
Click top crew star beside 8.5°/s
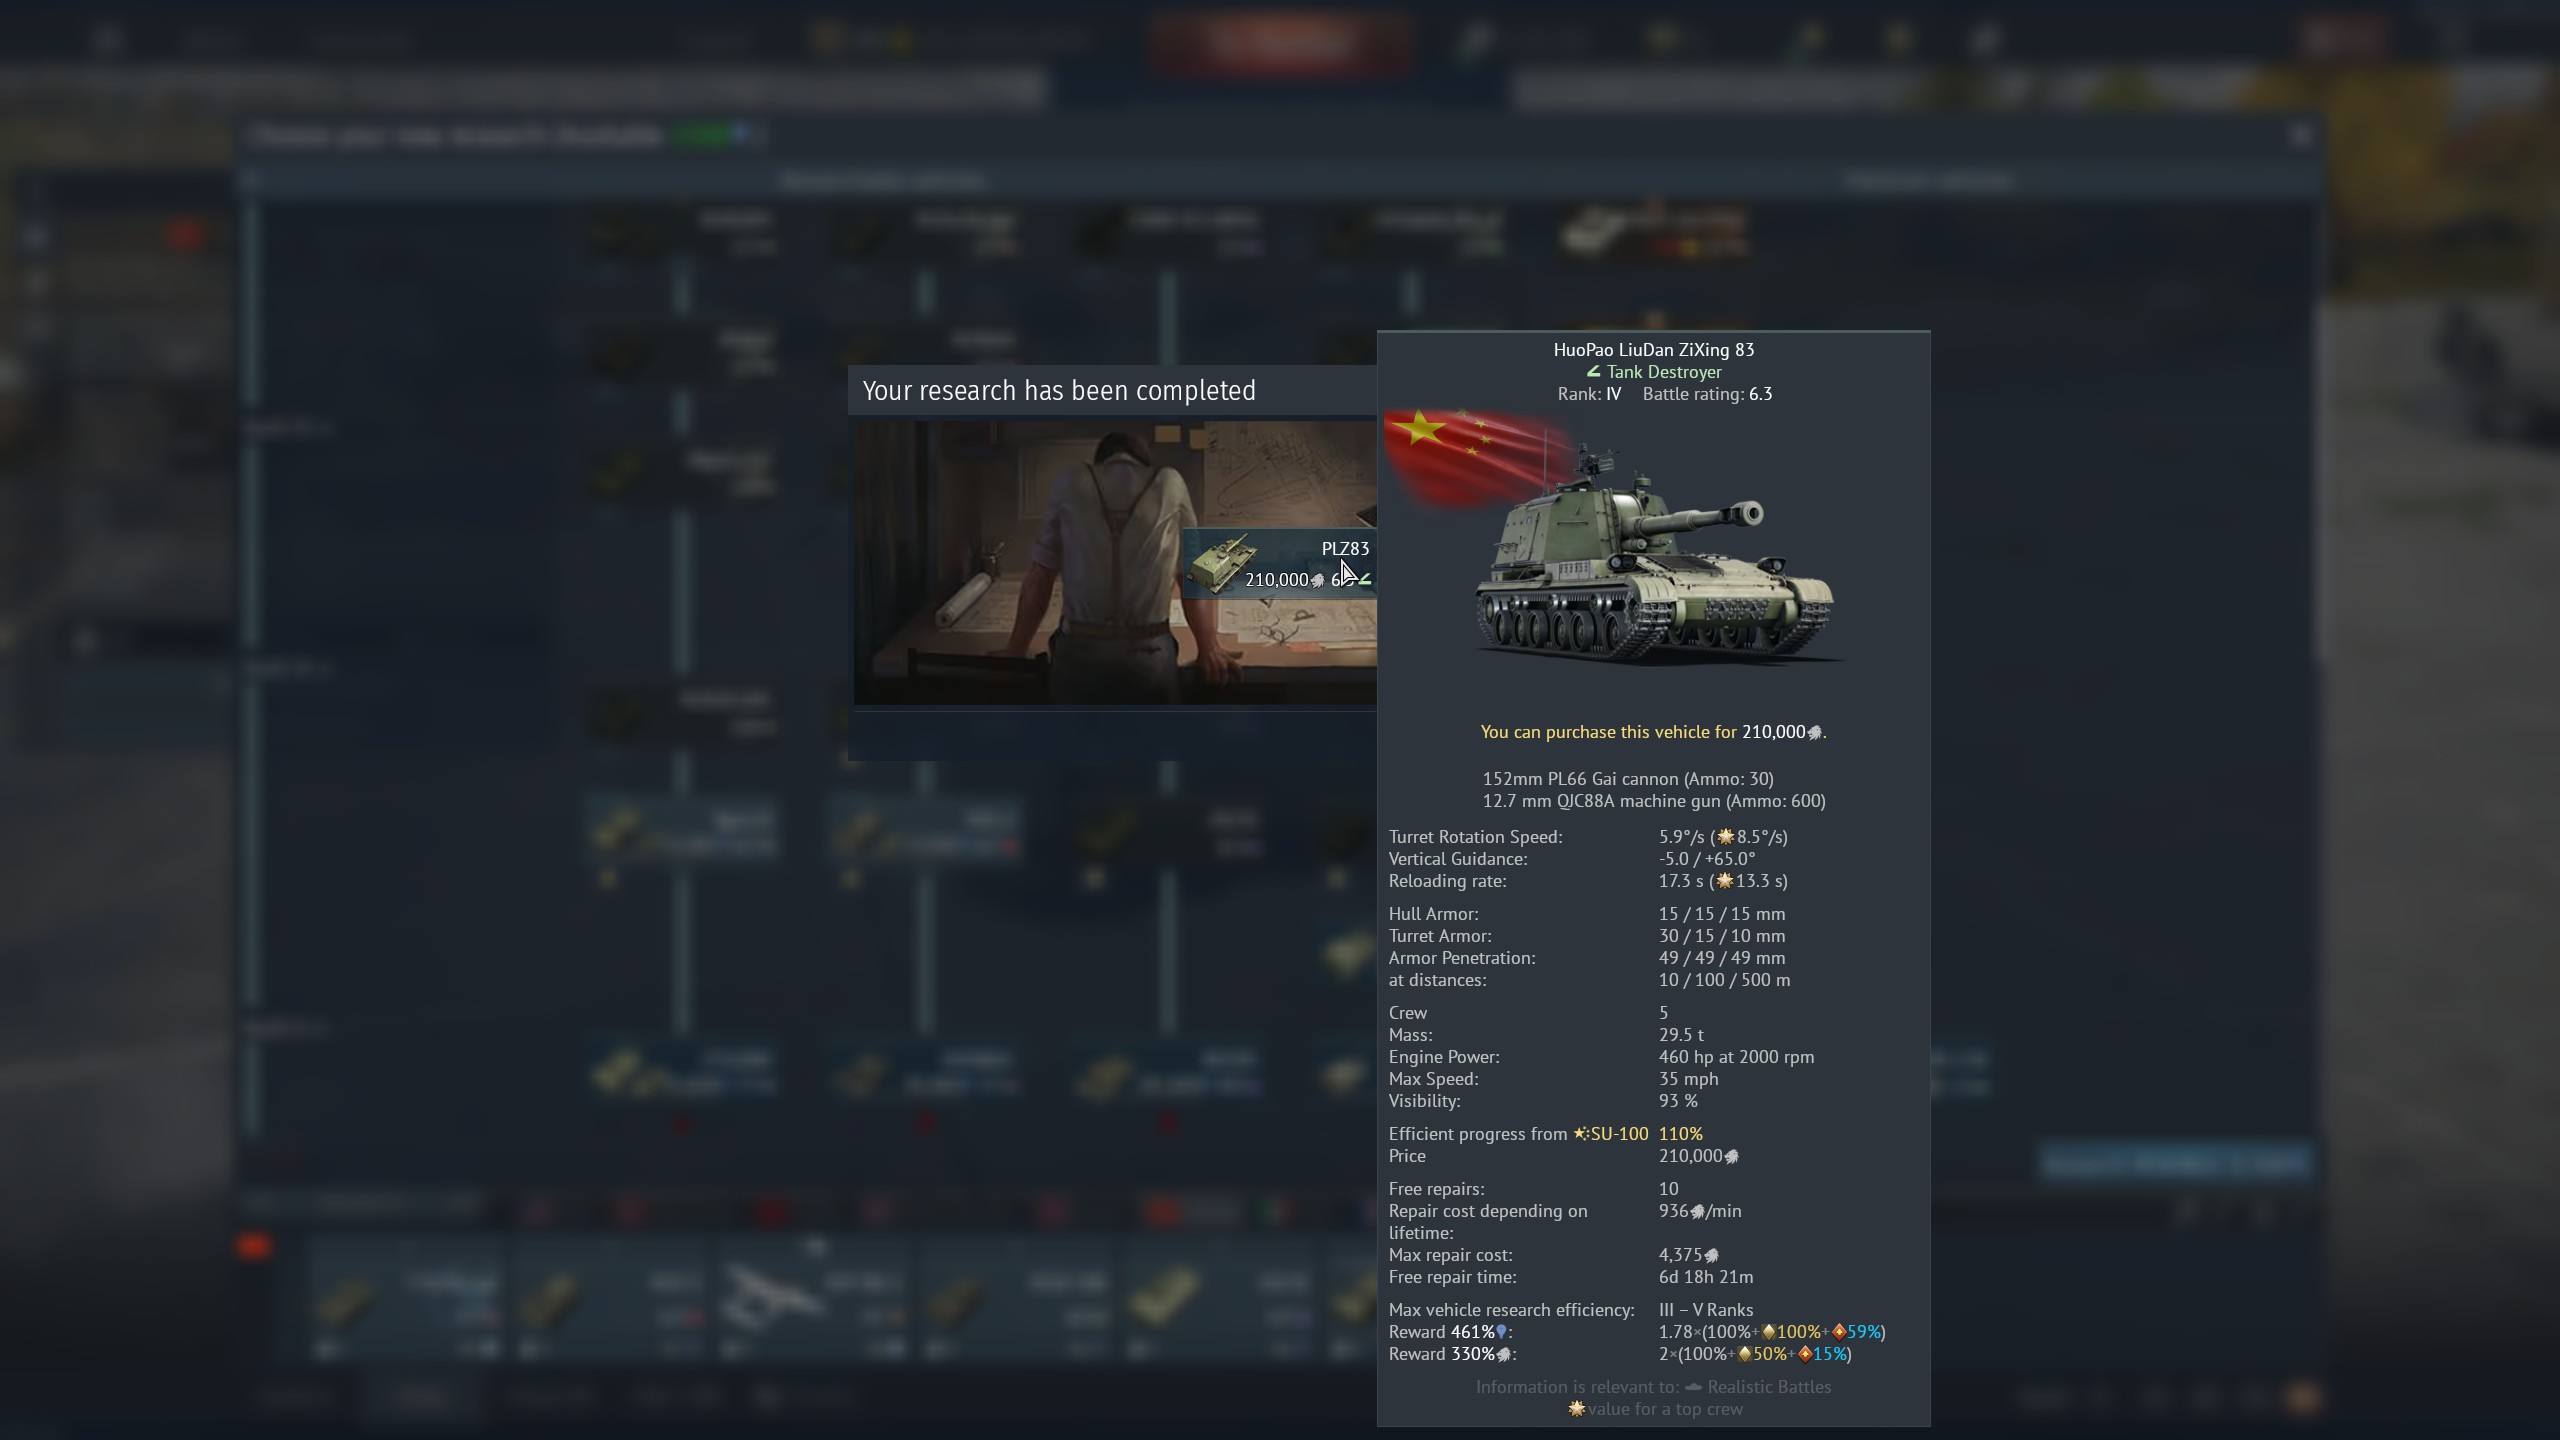tap(1726, 837)
